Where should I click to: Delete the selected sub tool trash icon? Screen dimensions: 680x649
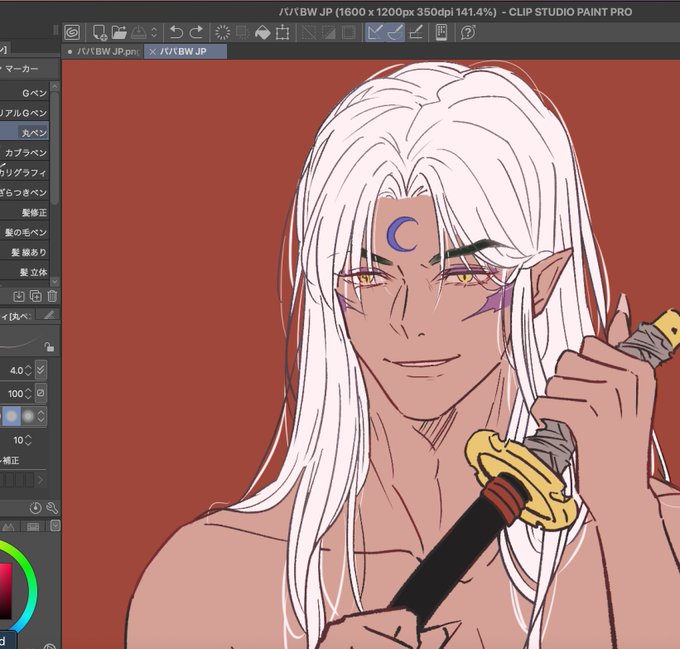pos(52,297)
